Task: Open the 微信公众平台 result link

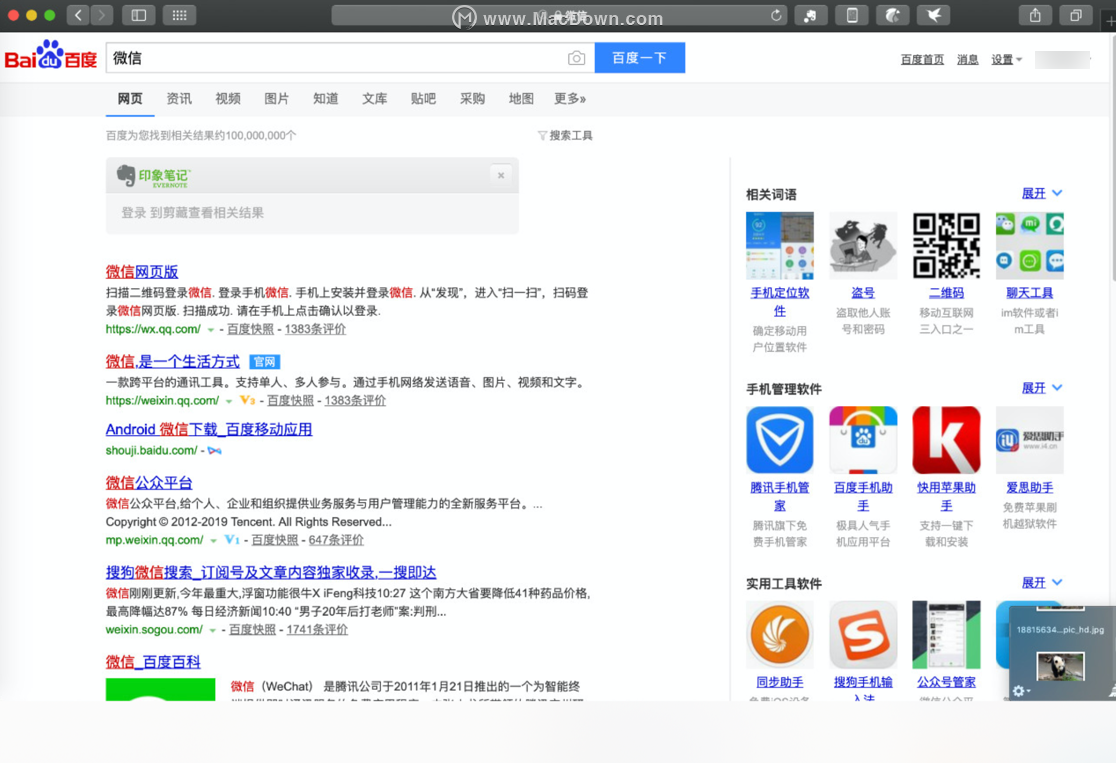Action: click(149, 483)
